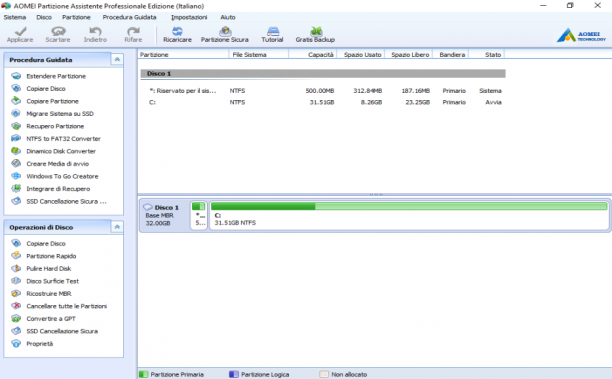Click the Recupero Partizione icon
This screenshot has height=379, width=612.
point(16,126)
